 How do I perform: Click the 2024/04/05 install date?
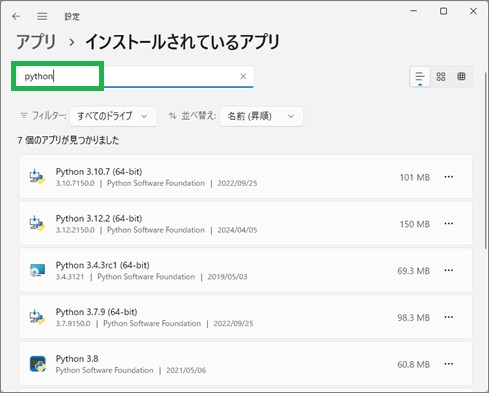point(237,230)
